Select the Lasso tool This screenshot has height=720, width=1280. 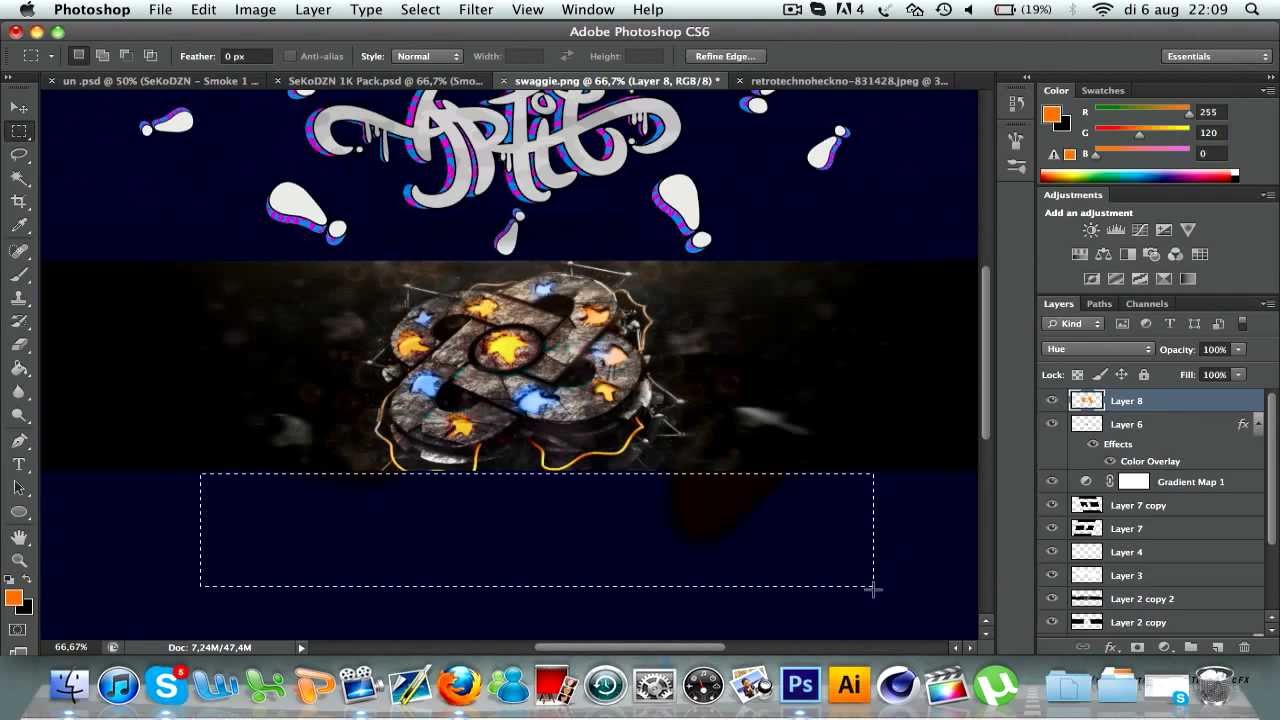pyautogui.click(x=19, y=155)
